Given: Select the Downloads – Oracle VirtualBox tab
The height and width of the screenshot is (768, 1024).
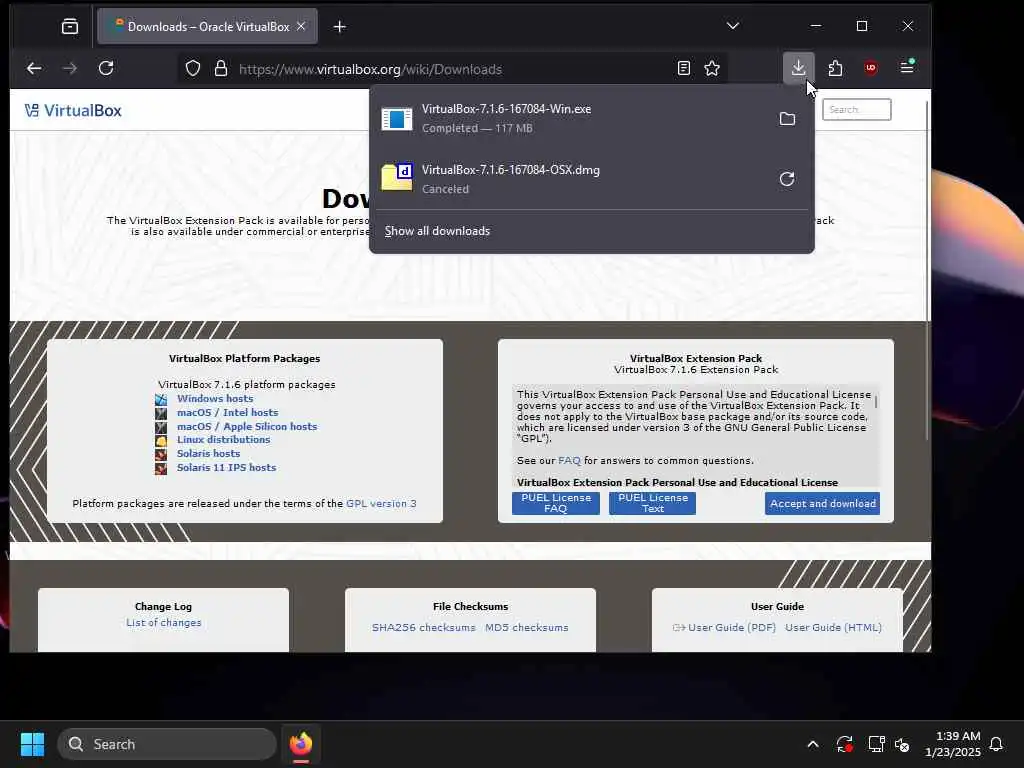Looking at the screenshot, I should tap(207, 27).
